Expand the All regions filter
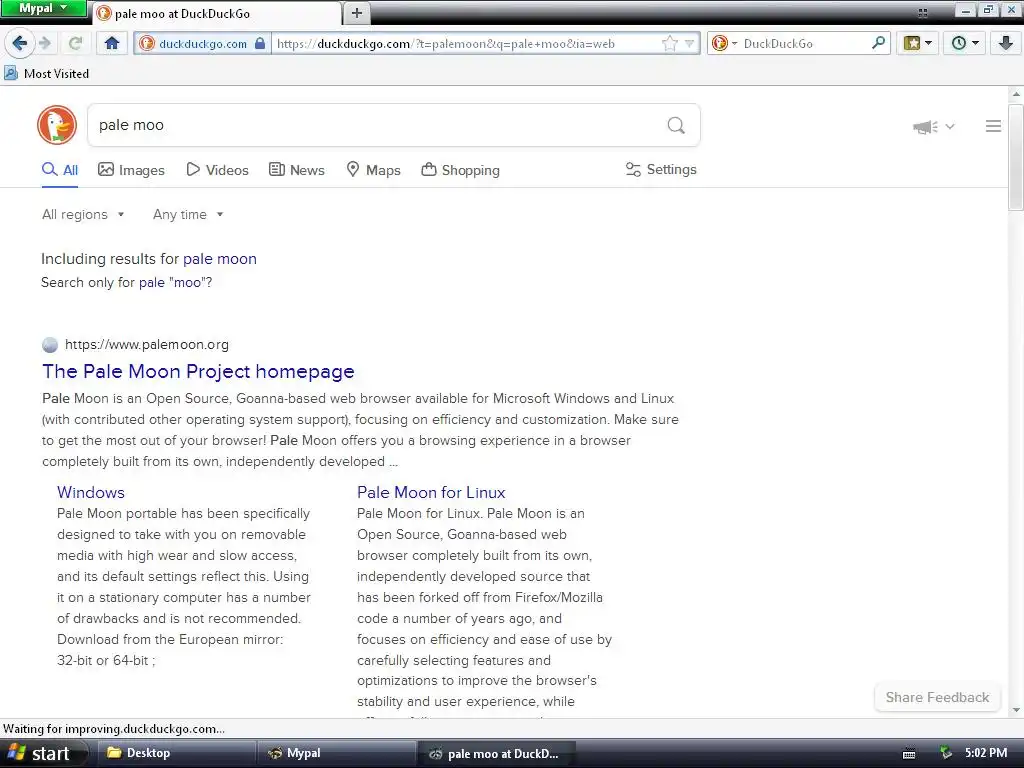The width and height of the screenshot is (1024, 768). point(83,214)
